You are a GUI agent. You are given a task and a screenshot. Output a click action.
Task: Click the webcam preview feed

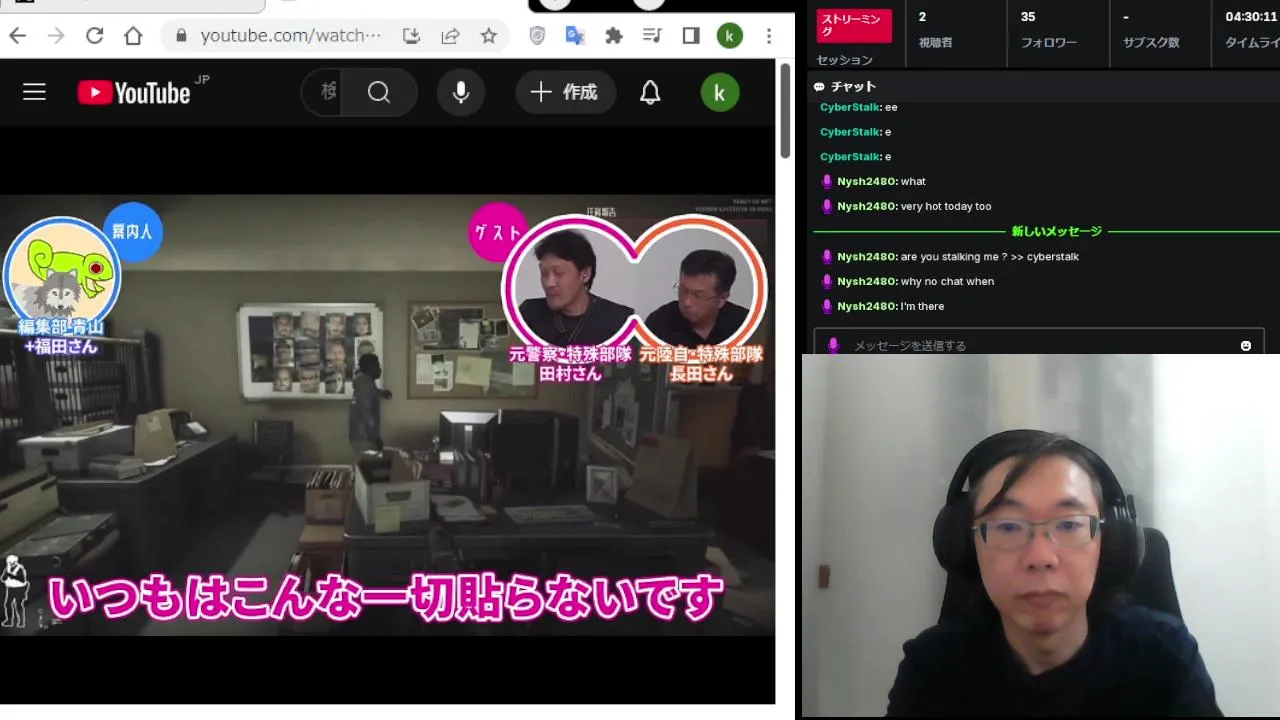(x=1041, y=535)
